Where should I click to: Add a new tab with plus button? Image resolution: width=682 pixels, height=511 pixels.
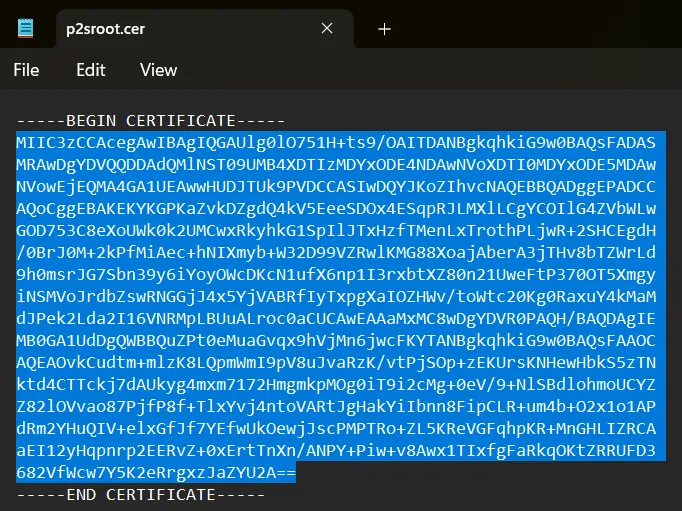(x=384, y=29)
